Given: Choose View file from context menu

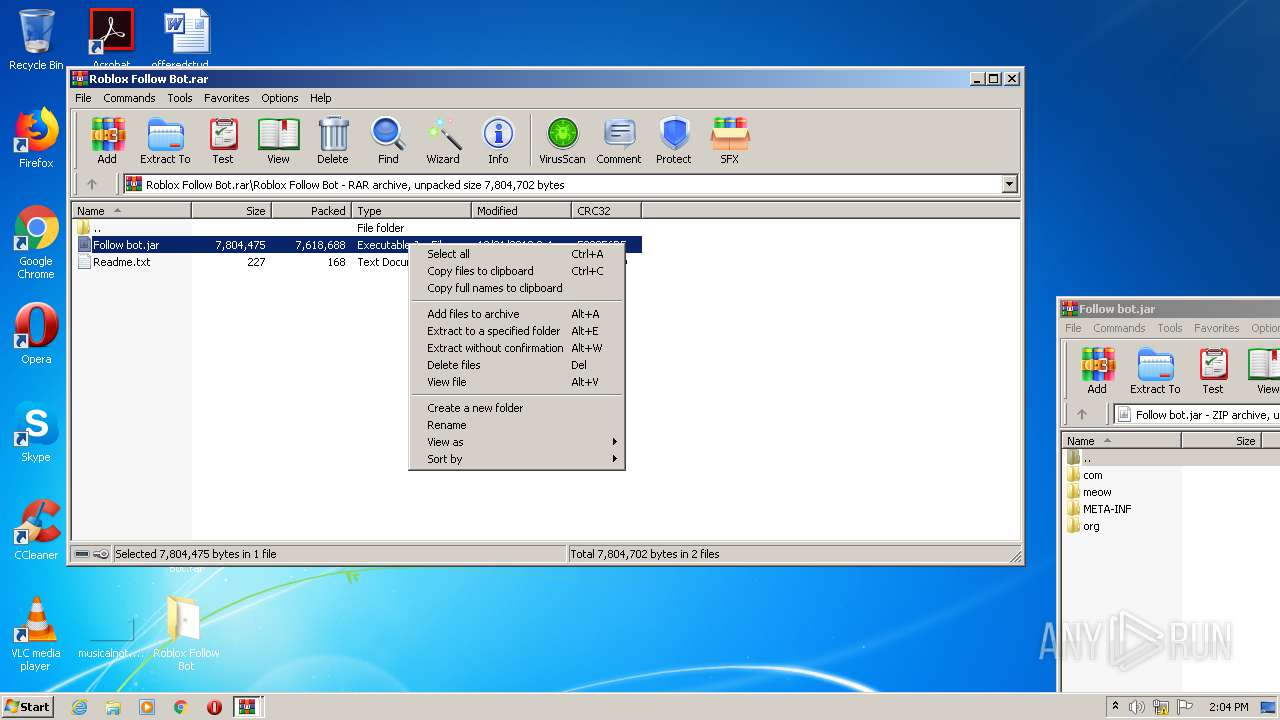Looking at the screenshot, I should click(x=517, y=382).
